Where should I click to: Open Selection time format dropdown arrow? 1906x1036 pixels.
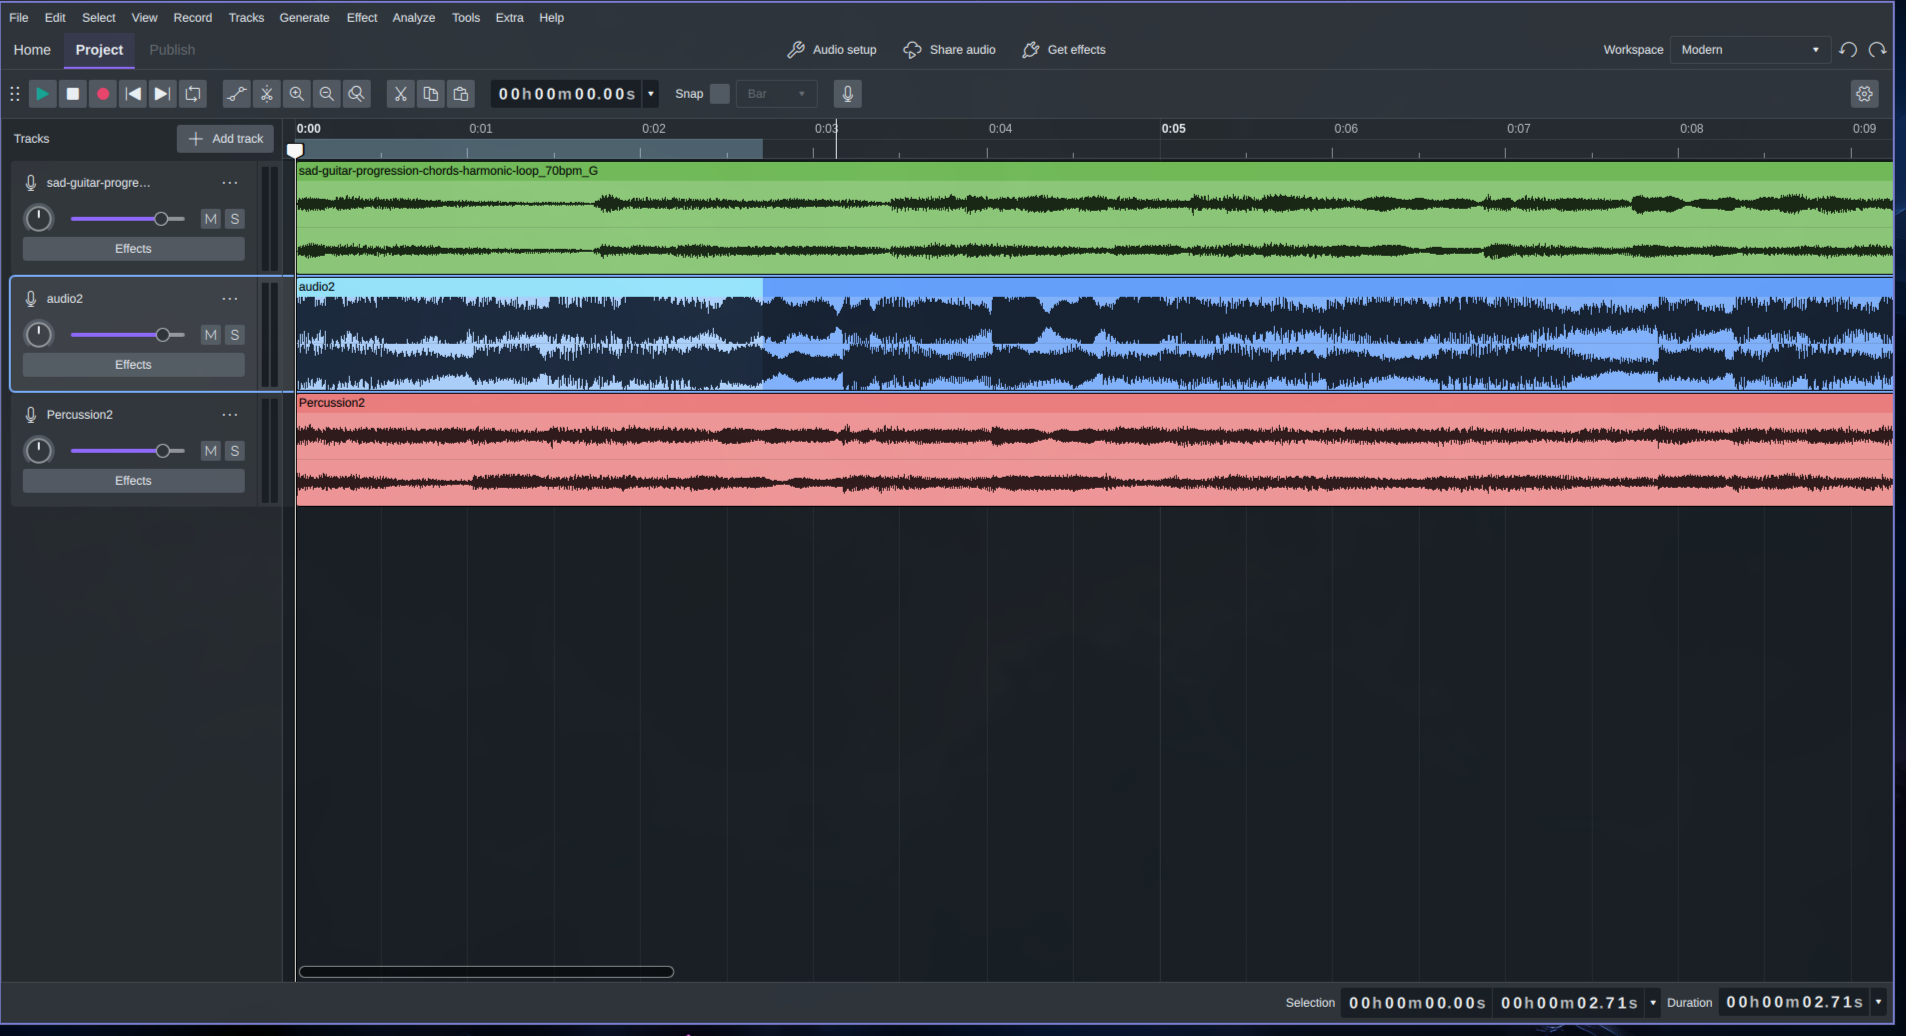[1652, 1002]
